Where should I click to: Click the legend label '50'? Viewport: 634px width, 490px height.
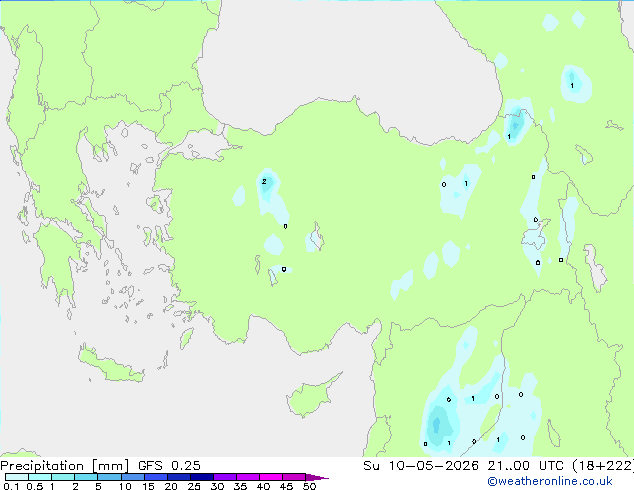tap(309, 486)
